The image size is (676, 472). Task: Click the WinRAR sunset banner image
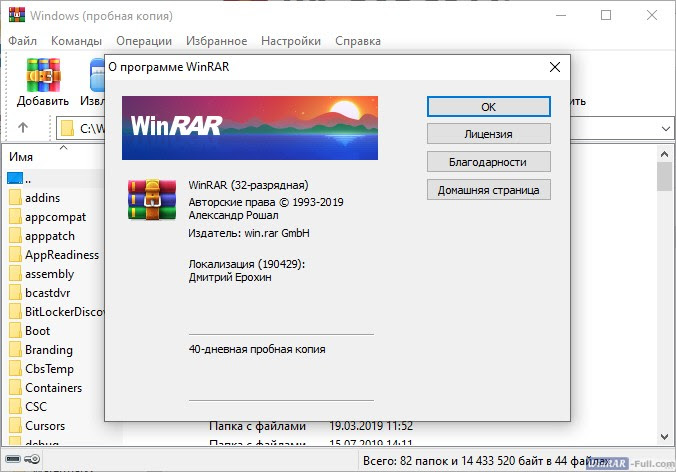pyautogui.click(x=250, y=128)
